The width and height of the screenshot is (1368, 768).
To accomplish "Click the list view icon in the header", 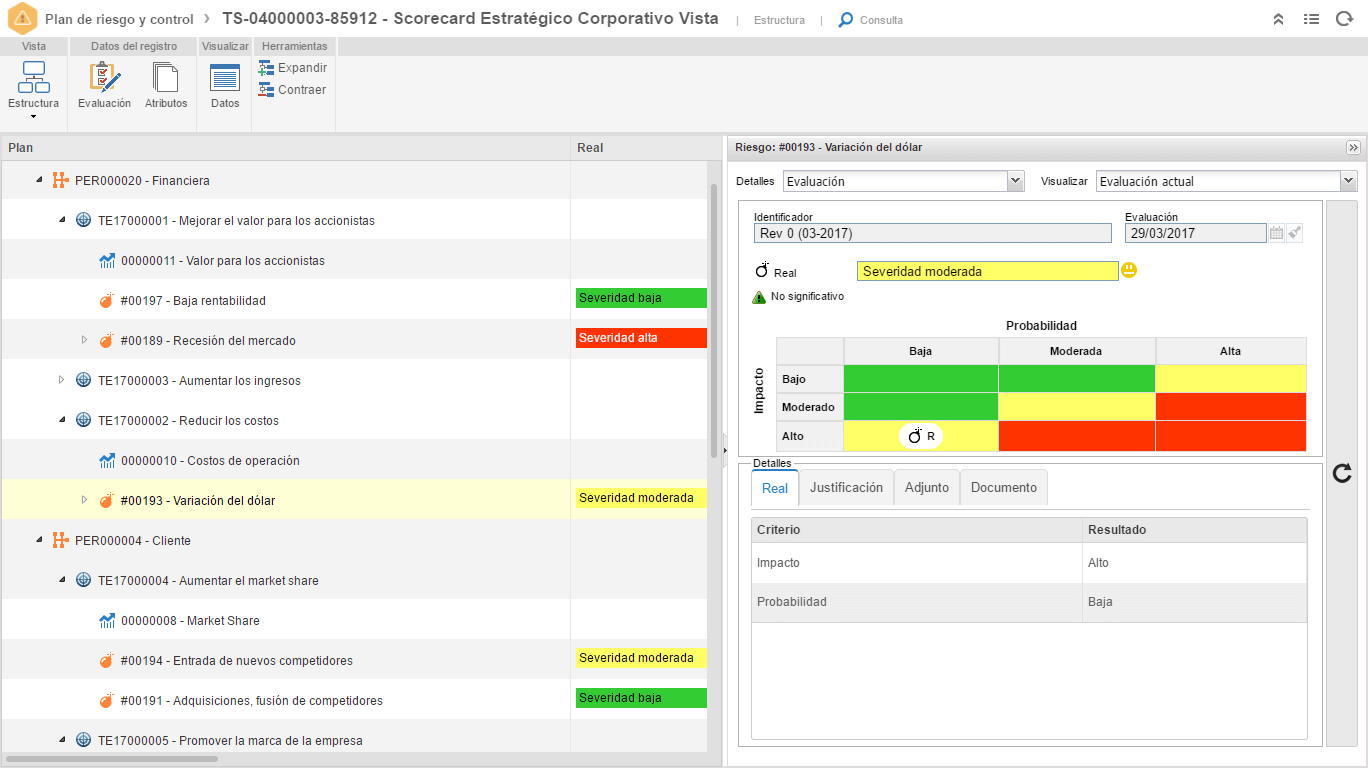I will click(1311, 19).
